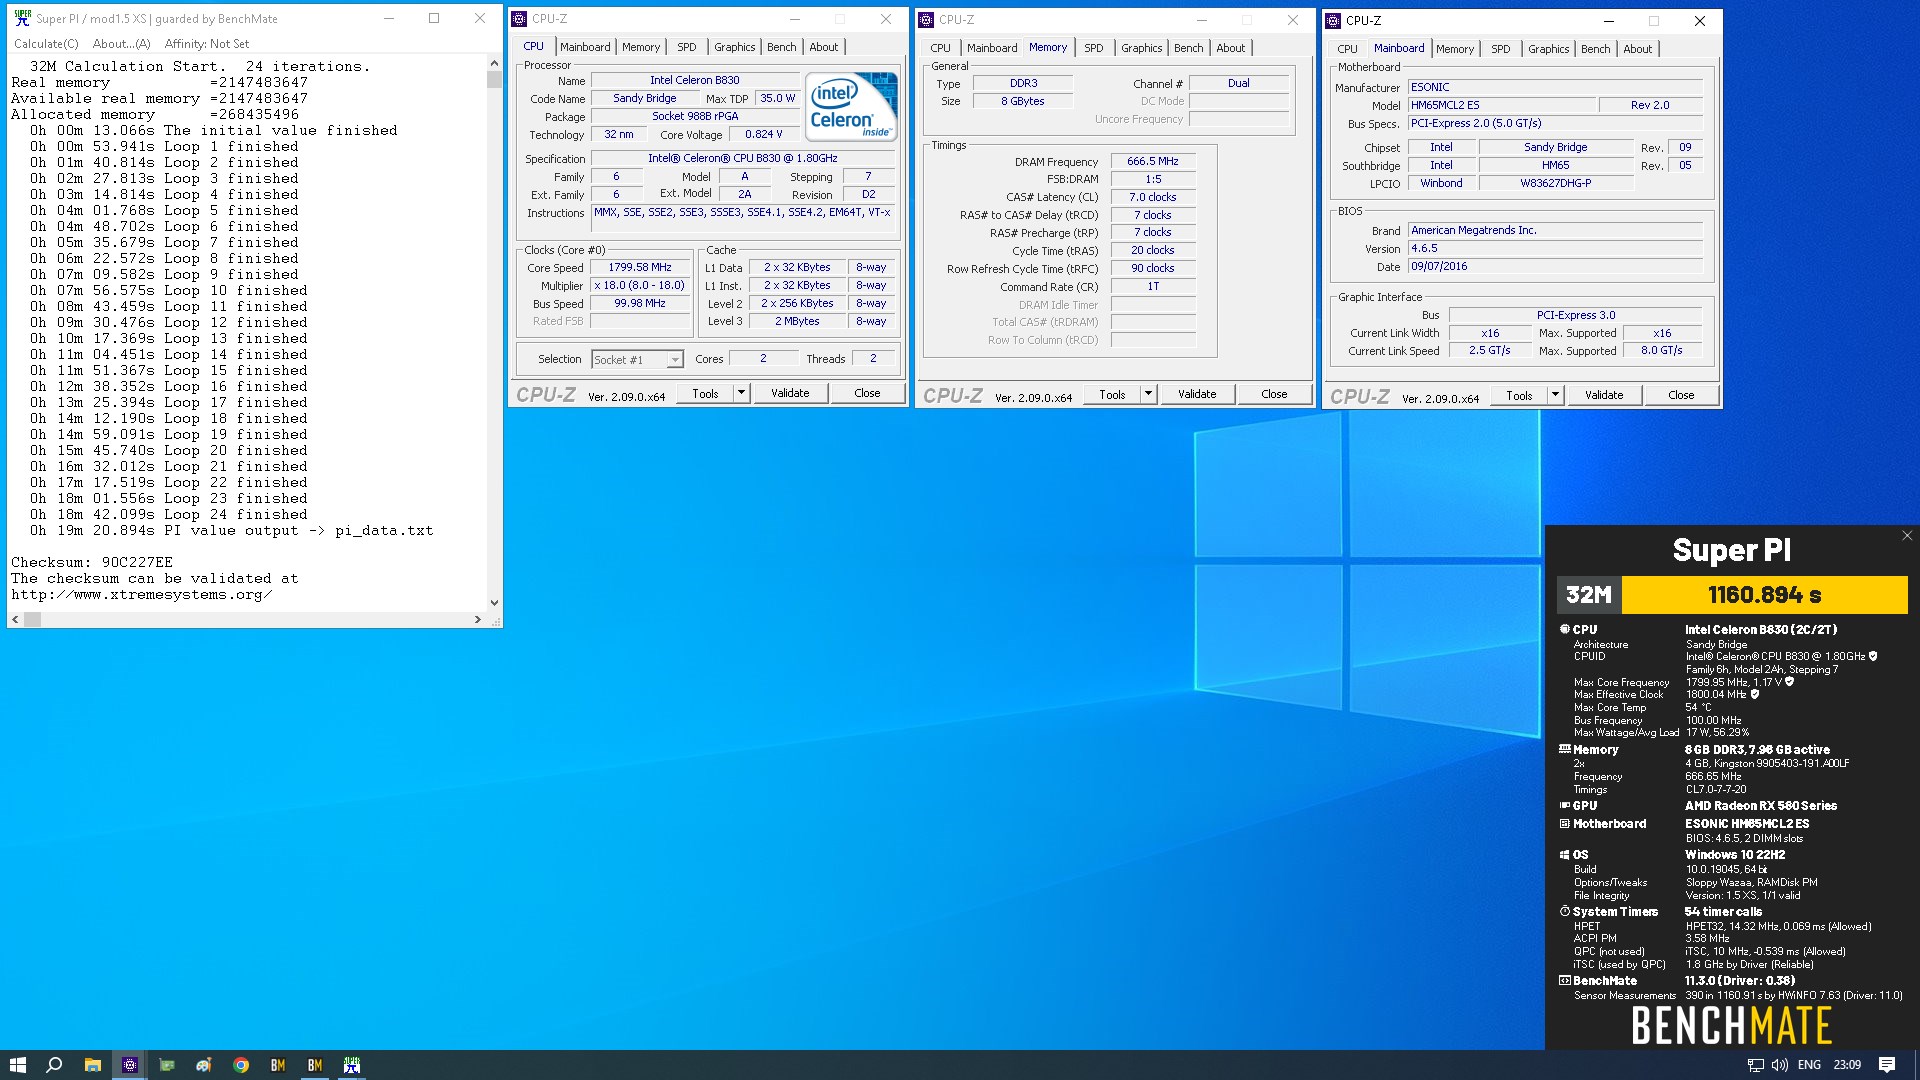Click the title icon of the CPU-Z mainboard window
The image size is (1920, 1080).
[x=1333, y=20]
